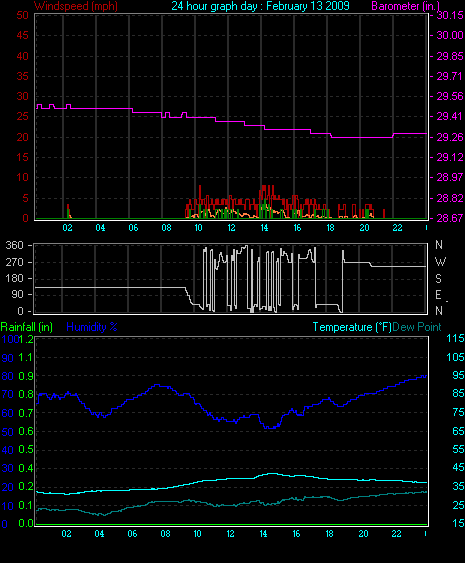The image size is (465, 563).
Task: Click the Temperature (°F) legend label
Action: (x=352, y=327)
